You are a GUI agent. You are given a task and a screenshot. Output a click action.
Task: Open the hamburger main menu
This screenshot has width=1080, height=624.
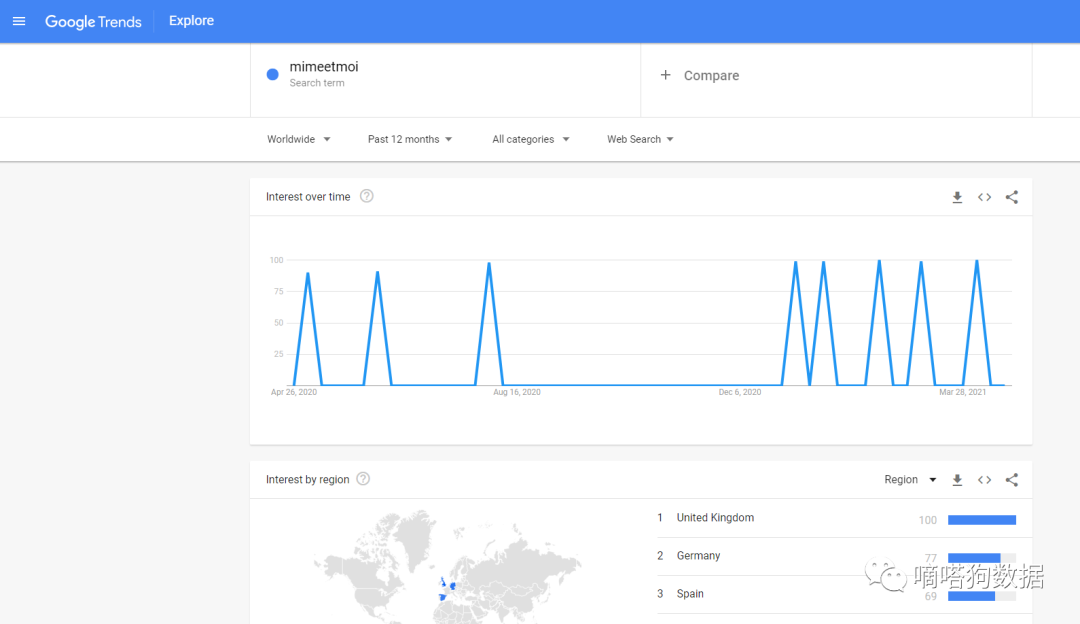click(x=19, y=21)
